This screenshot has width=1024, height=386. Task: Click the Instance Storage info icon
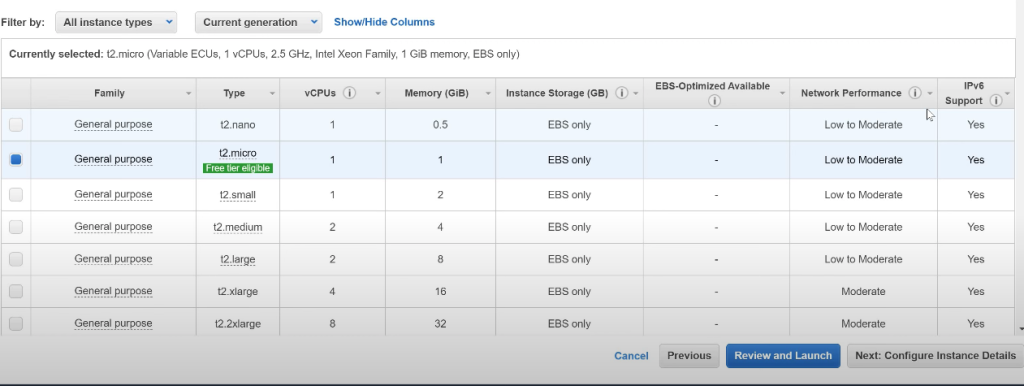click(x=622, y=93)
